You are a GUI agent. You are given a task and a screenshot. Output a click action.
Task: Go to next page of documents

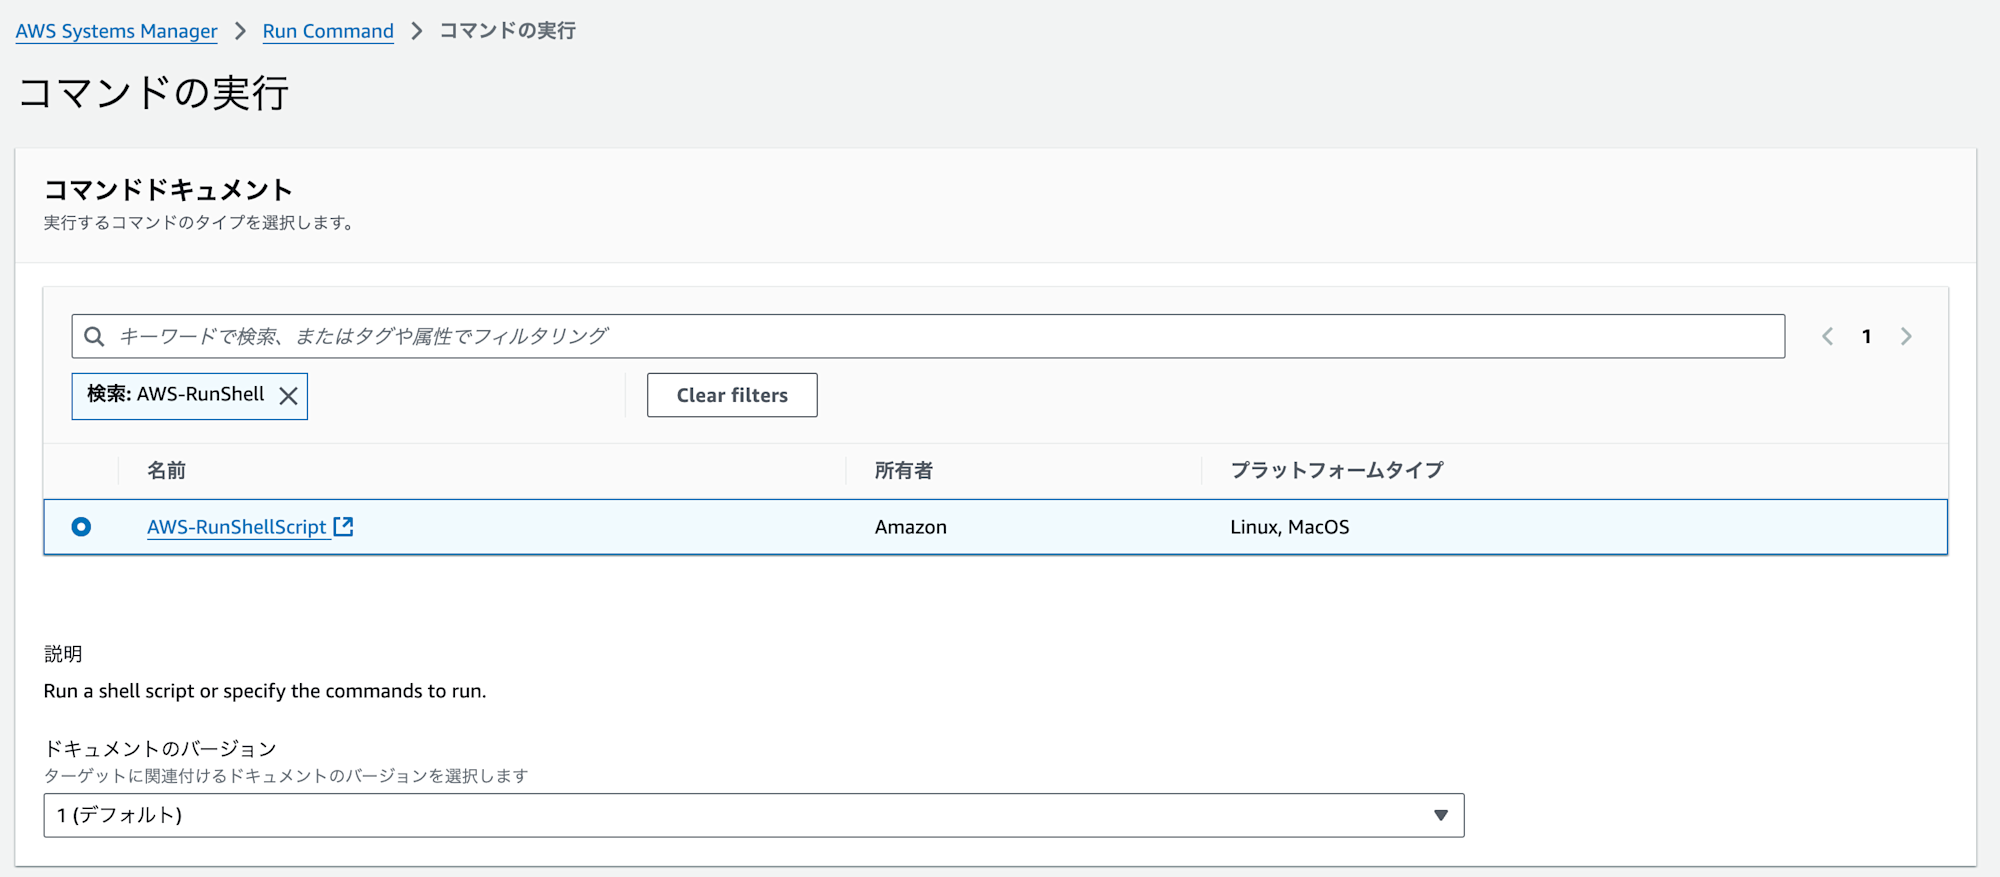[x=1906, y=336]
